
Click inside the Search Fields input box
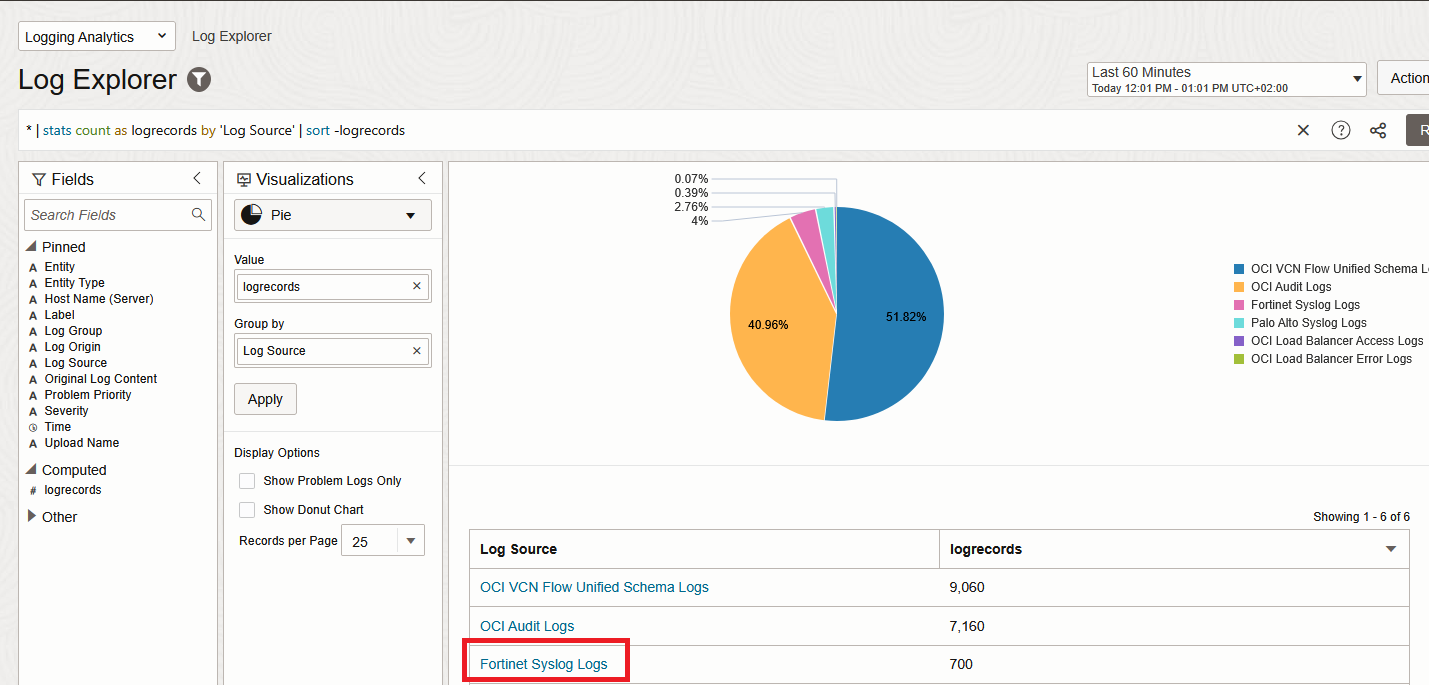[105, 215]
